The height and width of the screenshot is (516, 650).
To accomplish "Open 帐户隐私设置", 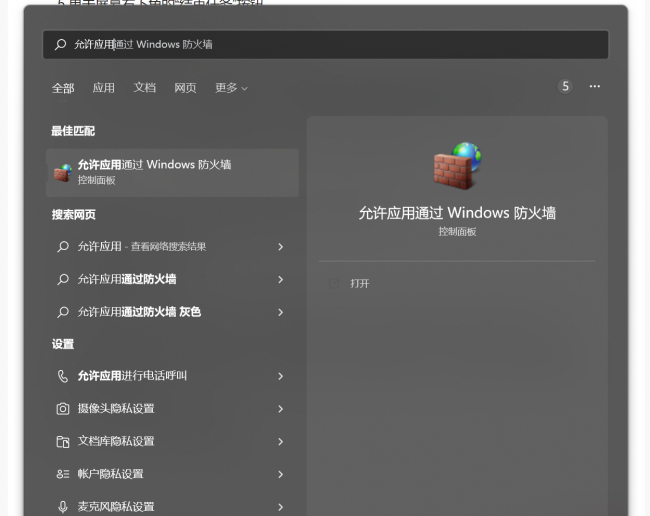I will [x=172, y=474].
